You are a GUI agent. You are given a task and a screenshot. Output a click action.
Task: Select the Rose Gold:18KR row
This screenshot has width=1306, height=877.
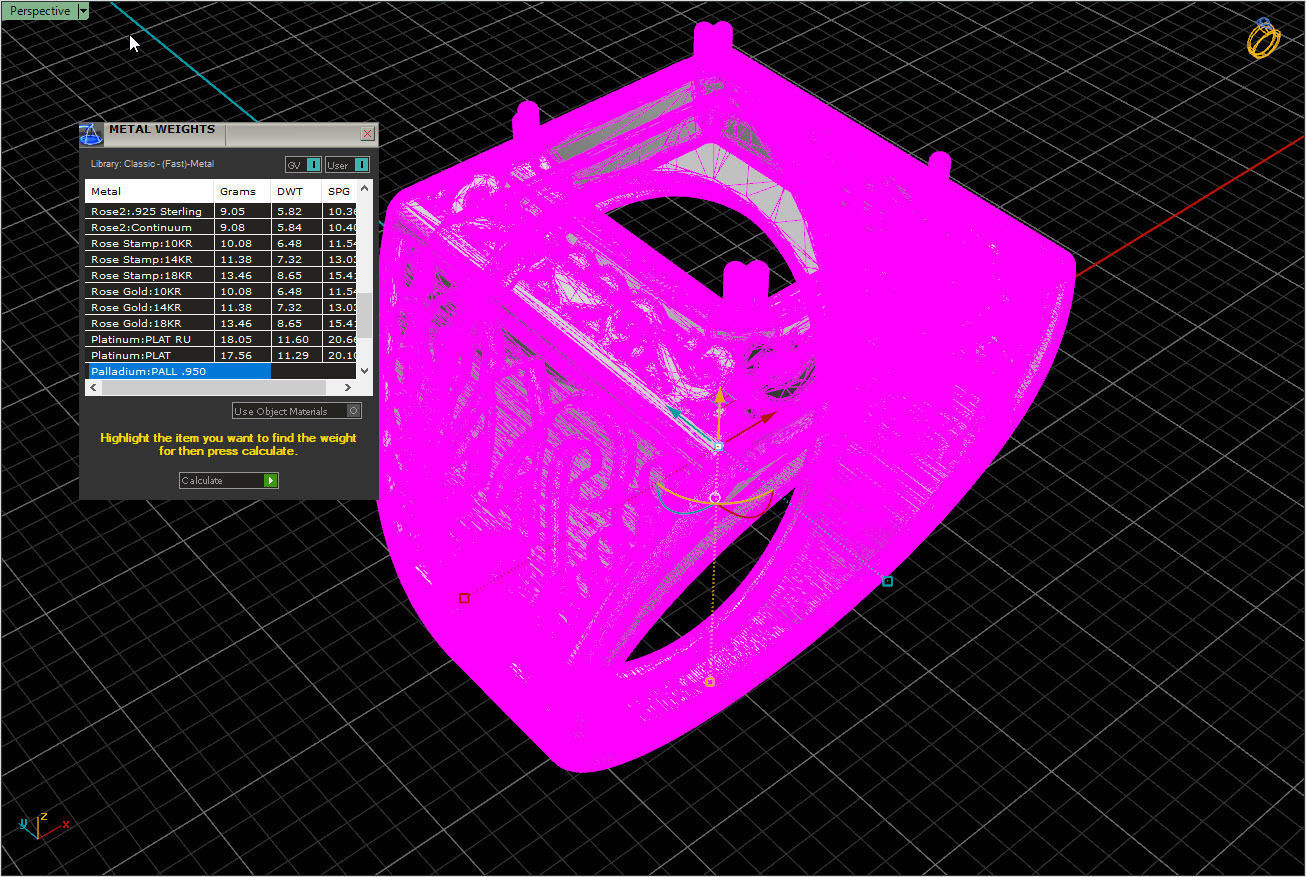point(221,323)
